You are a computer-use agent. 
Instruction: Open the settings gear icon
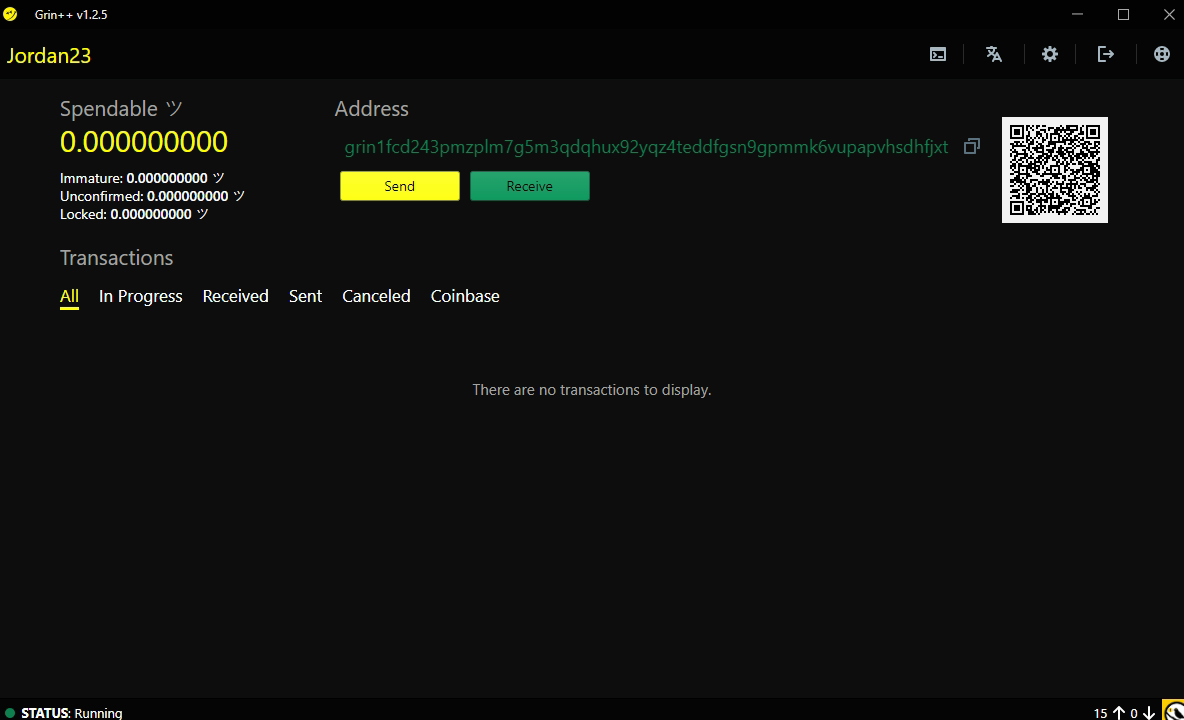click(x=1050, y=54)
